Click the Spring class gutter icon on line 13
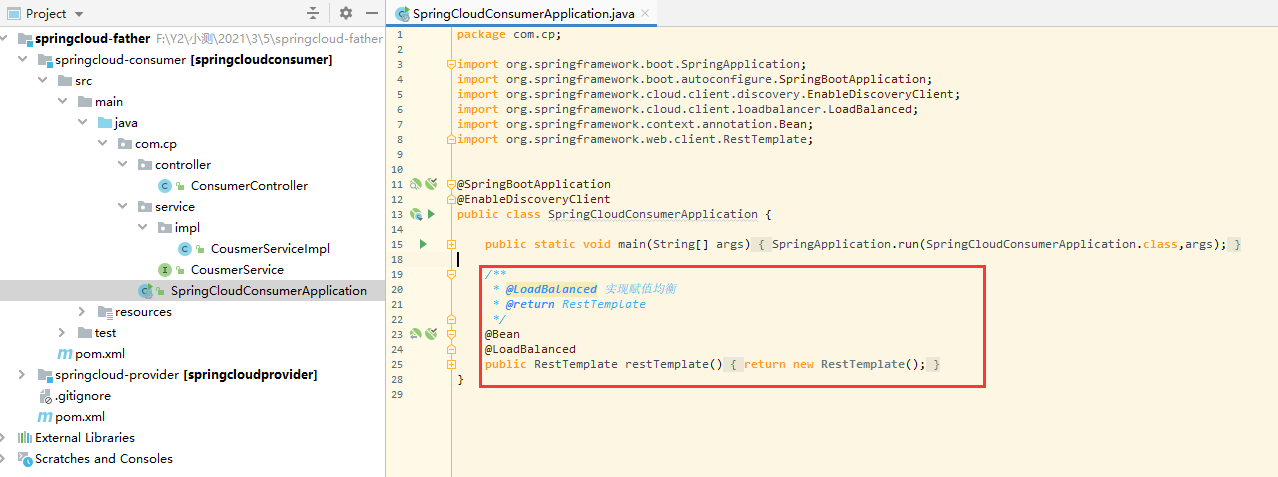This screenshot has width=1278, height=477. 416,214
